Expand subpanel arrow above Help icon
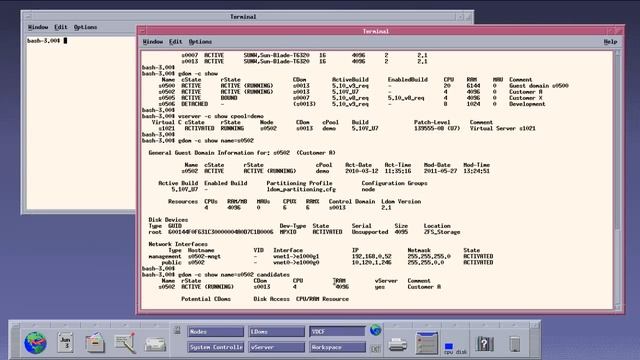The width and height of the screenshot is (640, 360). click(x=484, y=325)
